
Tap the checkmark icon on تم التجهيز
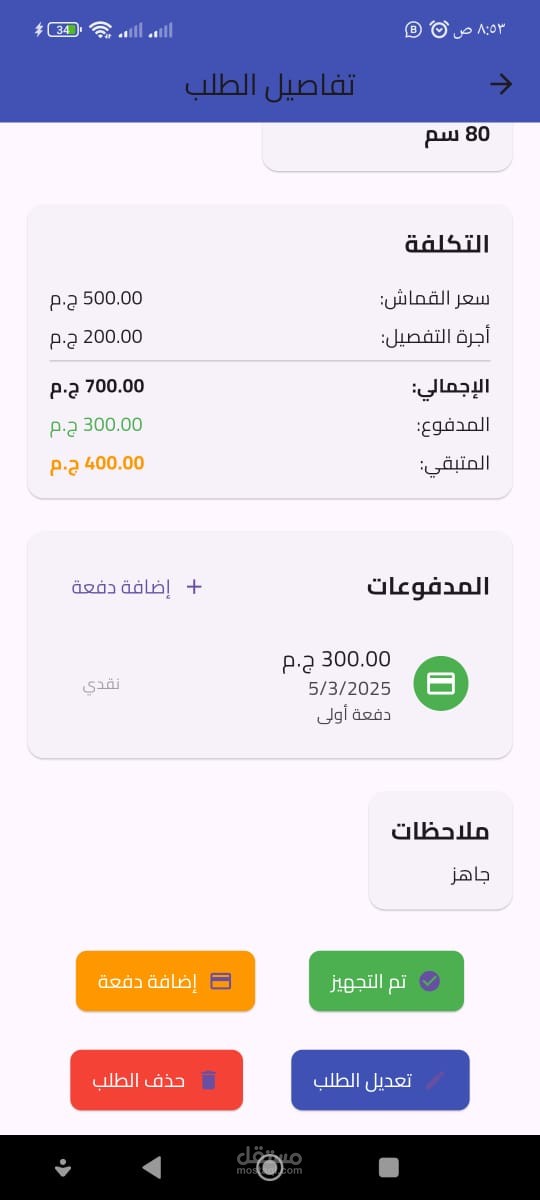429,981
